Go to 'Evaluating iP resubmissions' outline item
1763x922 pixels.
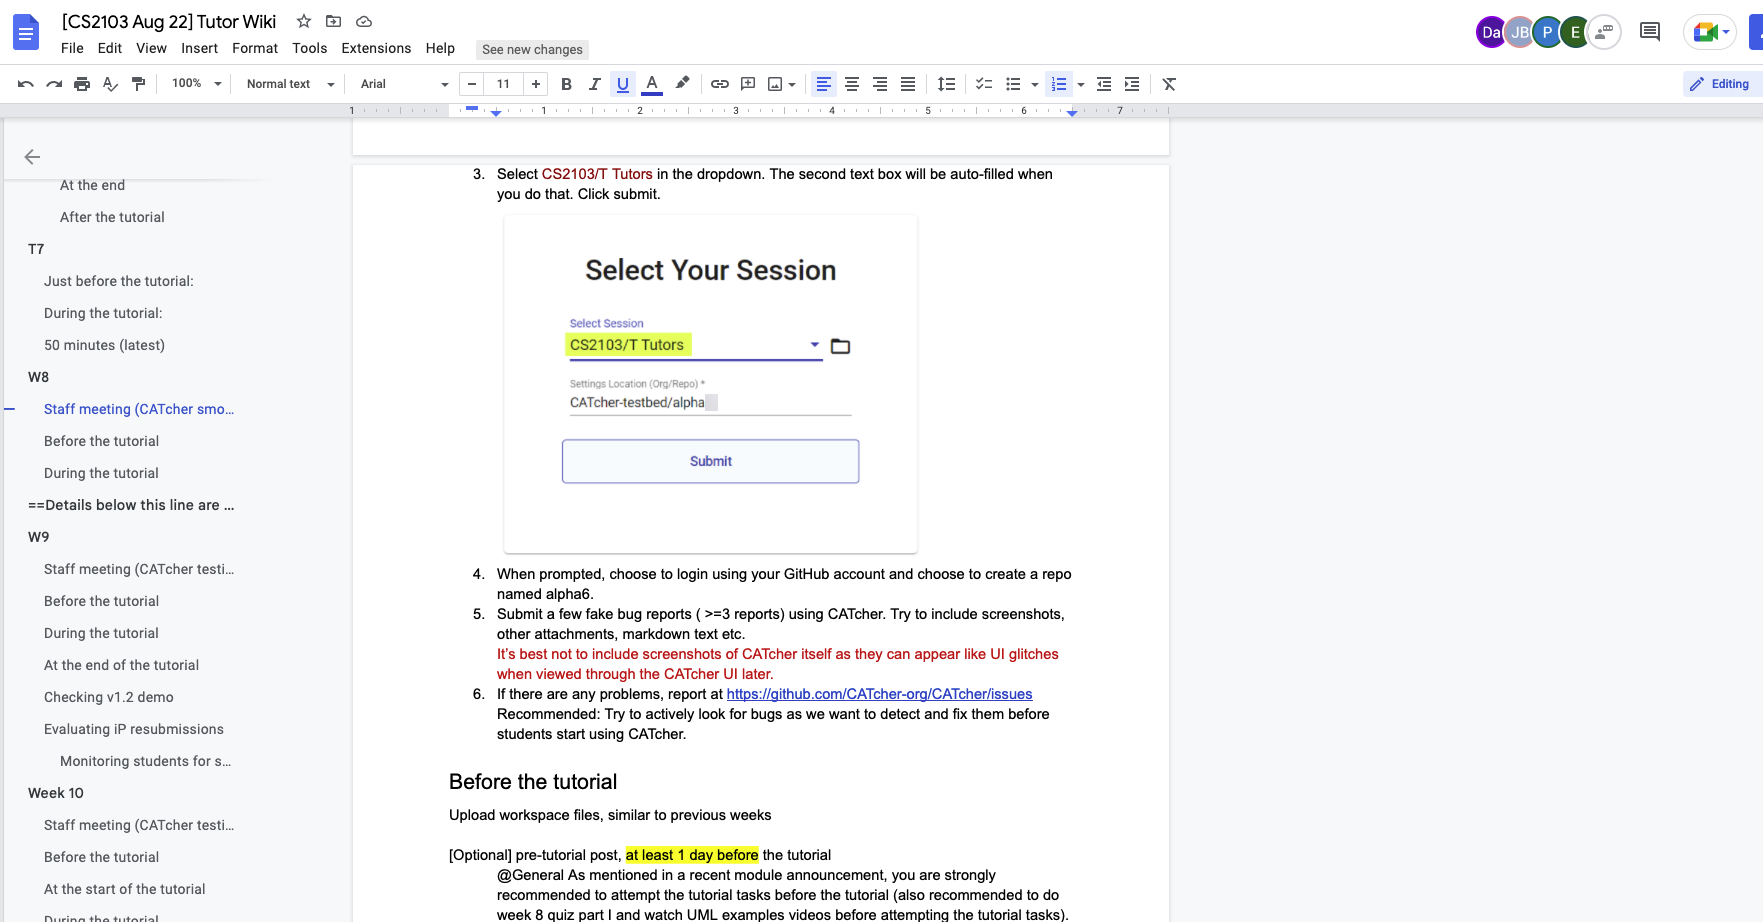tap(134, 729)
